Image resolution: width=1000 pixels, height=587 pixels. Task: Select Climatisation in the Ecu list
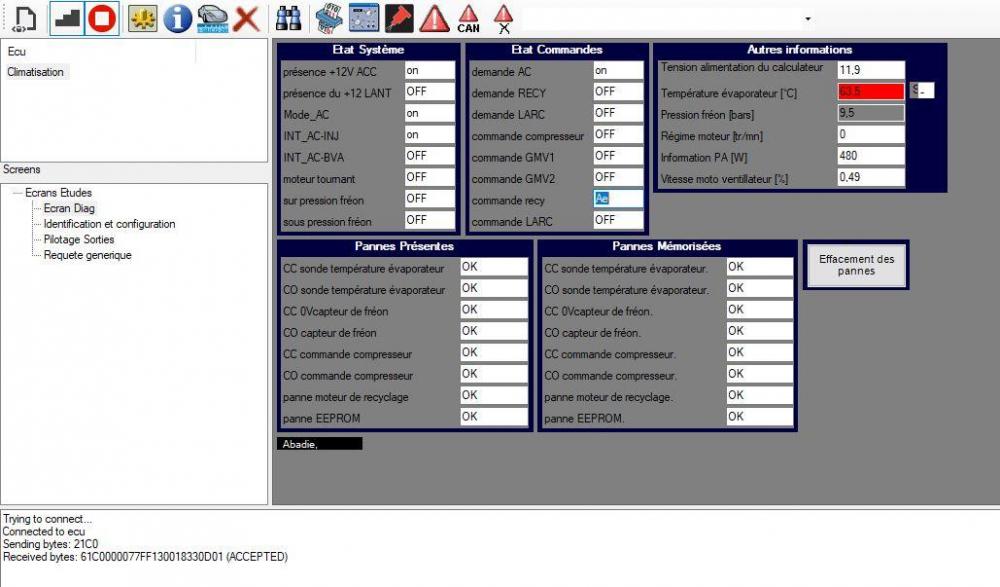pyautogui.click(x=36, y=72)
